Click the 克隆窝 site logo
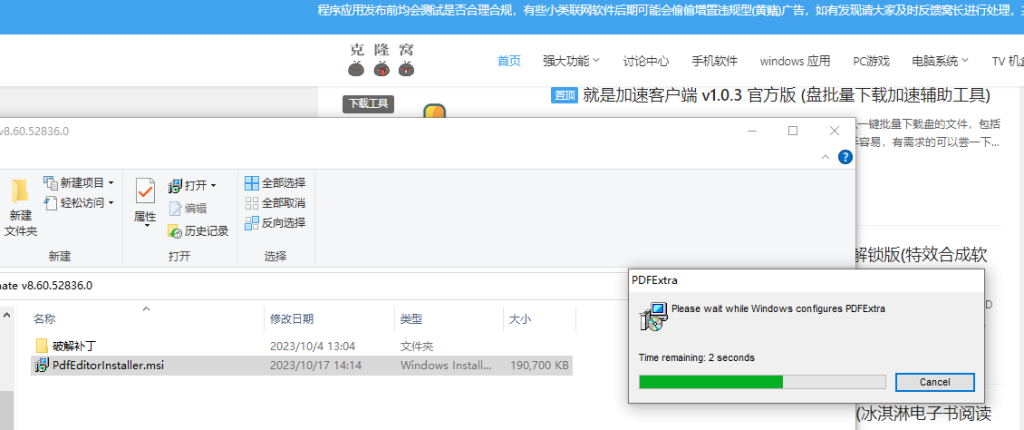This screenshot has height=430, width=1024. pyautogui.click(x=382, y=59)
